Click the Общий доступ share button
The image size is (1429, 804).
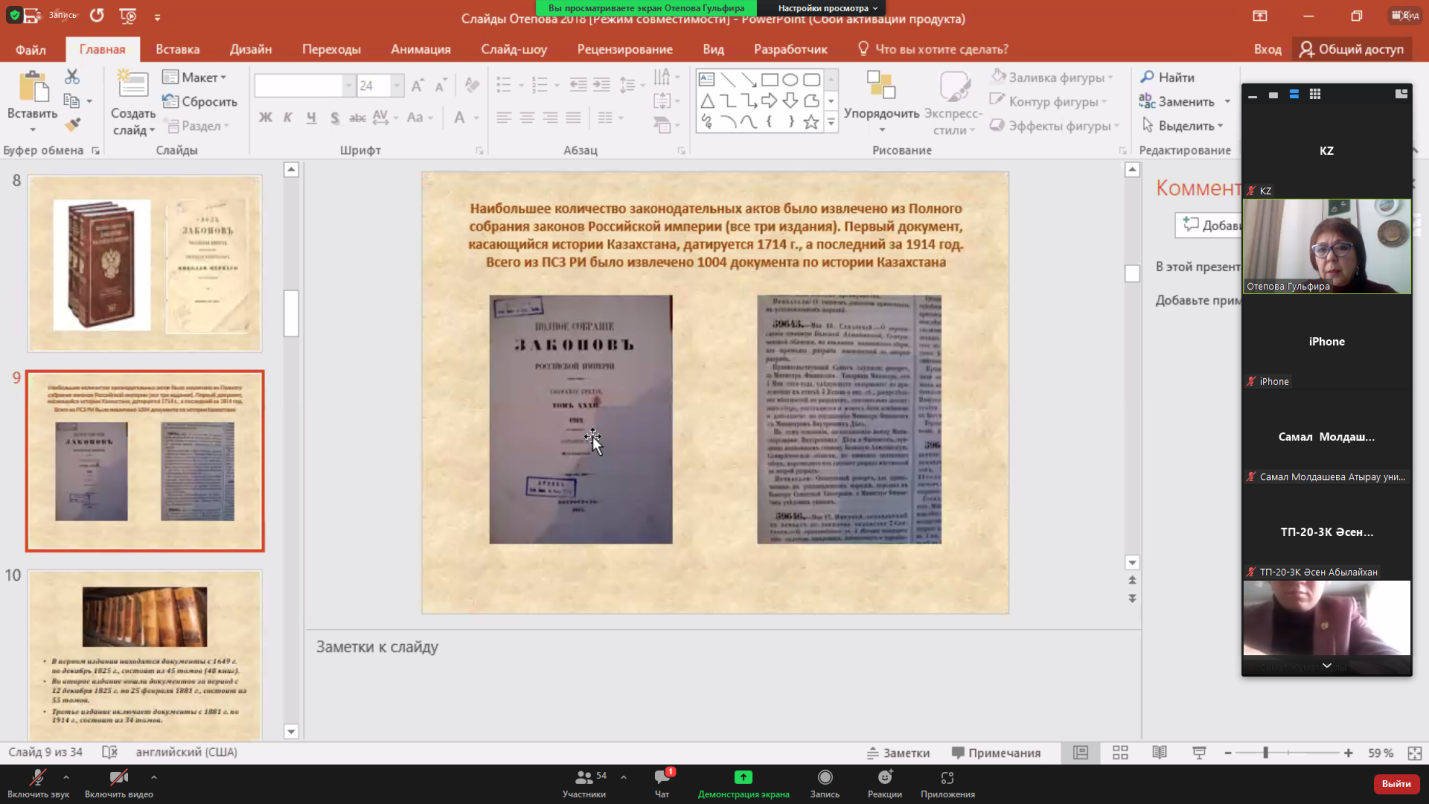[x=1351, y=49]
